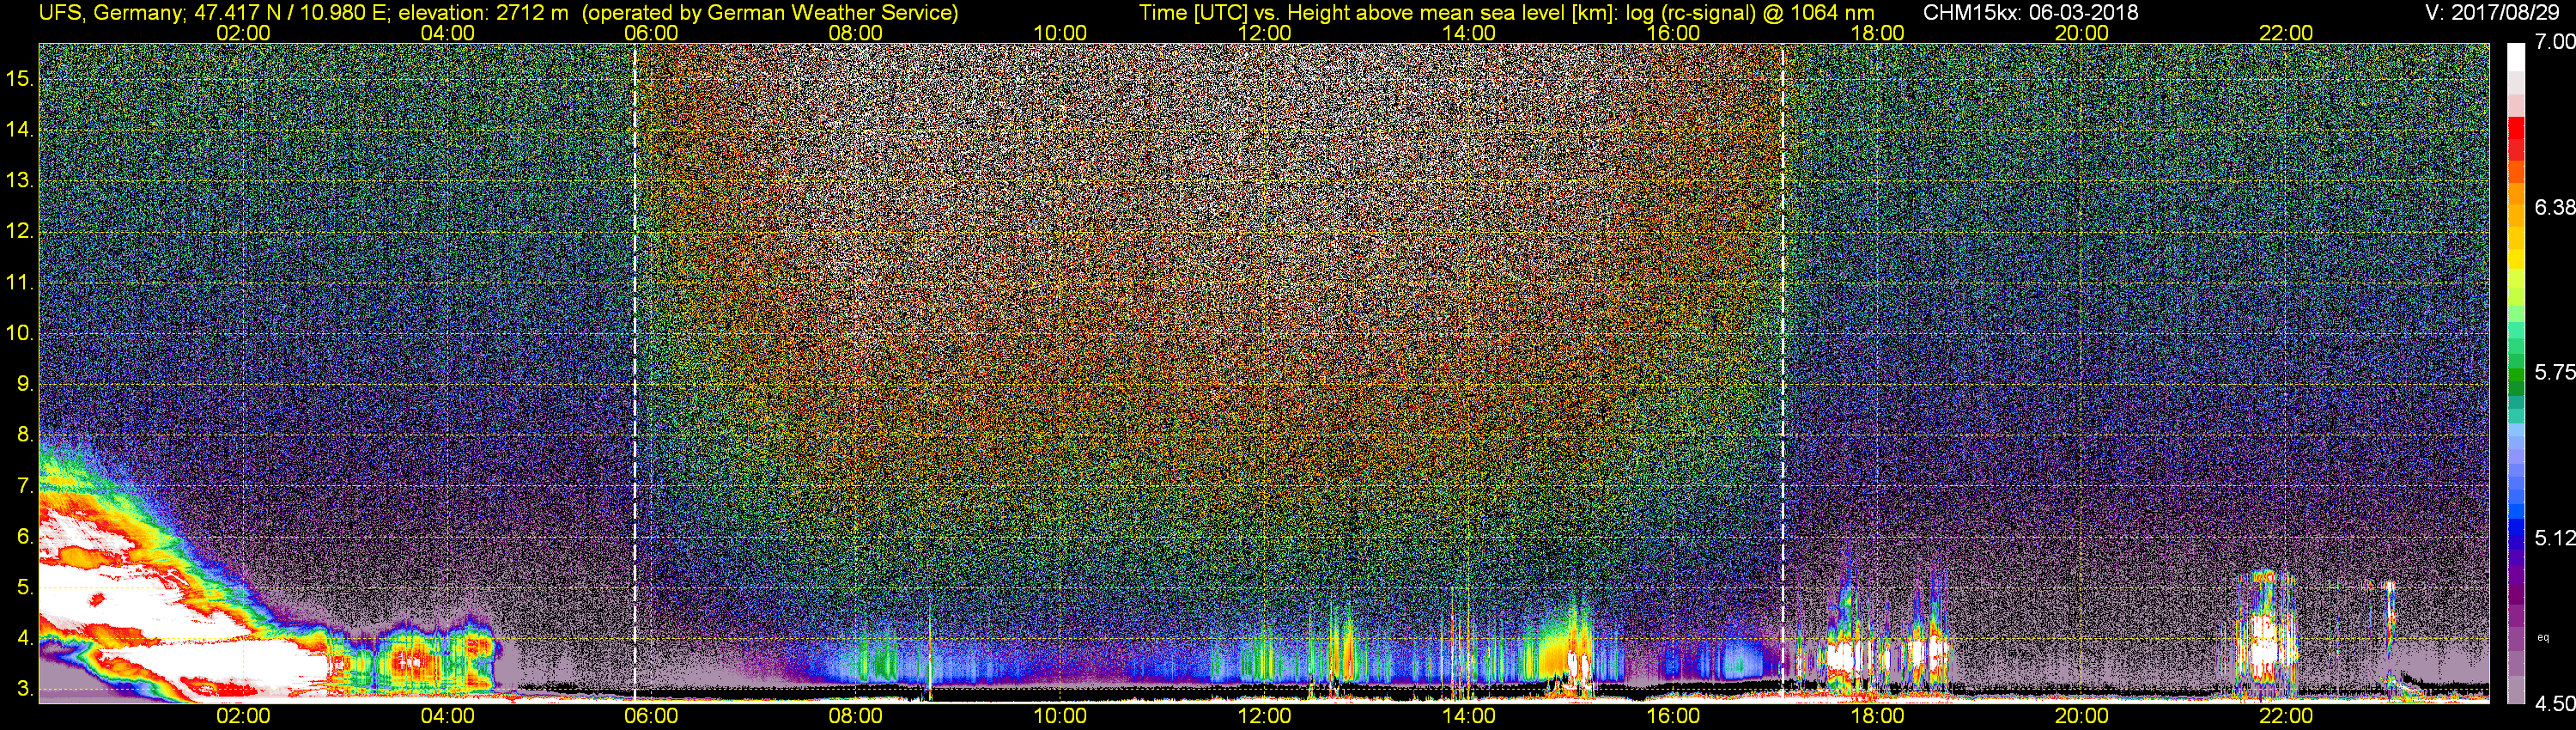The width and height of the screenshot is (2576, 730).
Task: Click the height axis label '10.'
Action: 20,333
